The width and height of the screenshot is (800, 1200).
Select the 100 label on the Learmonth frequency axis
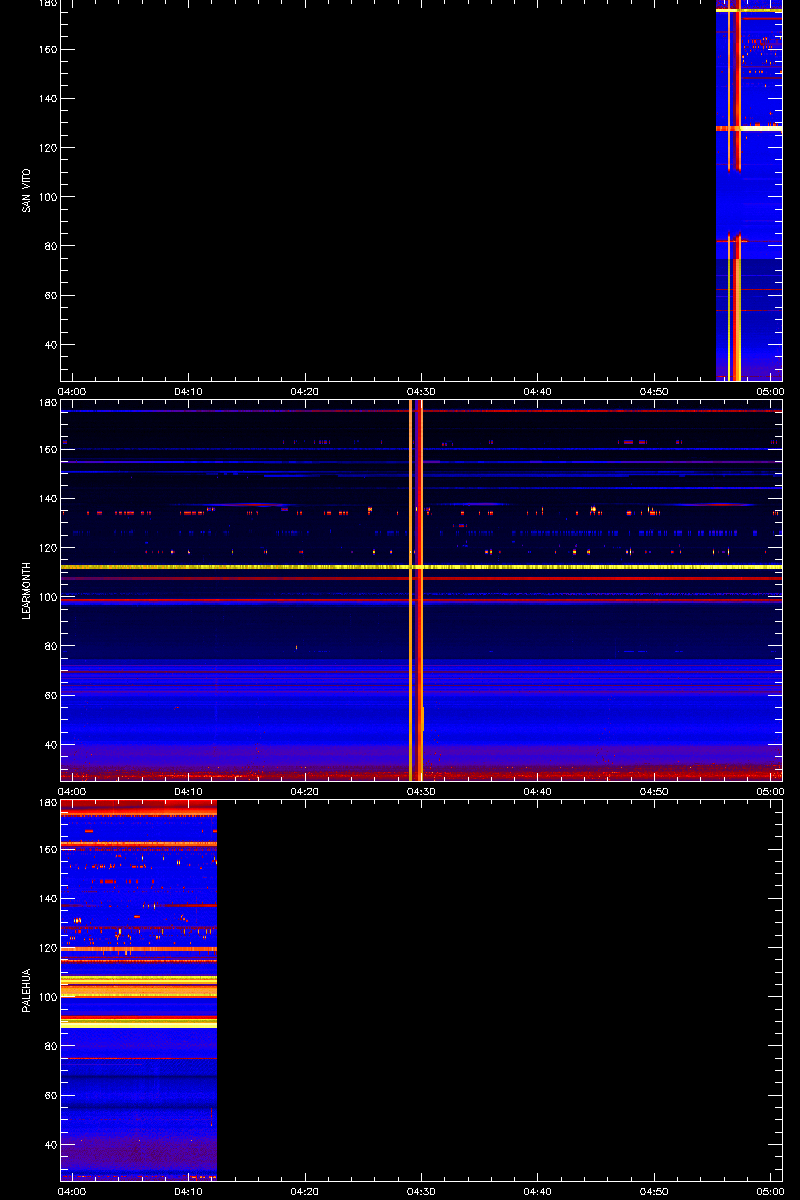click(47, 597)
